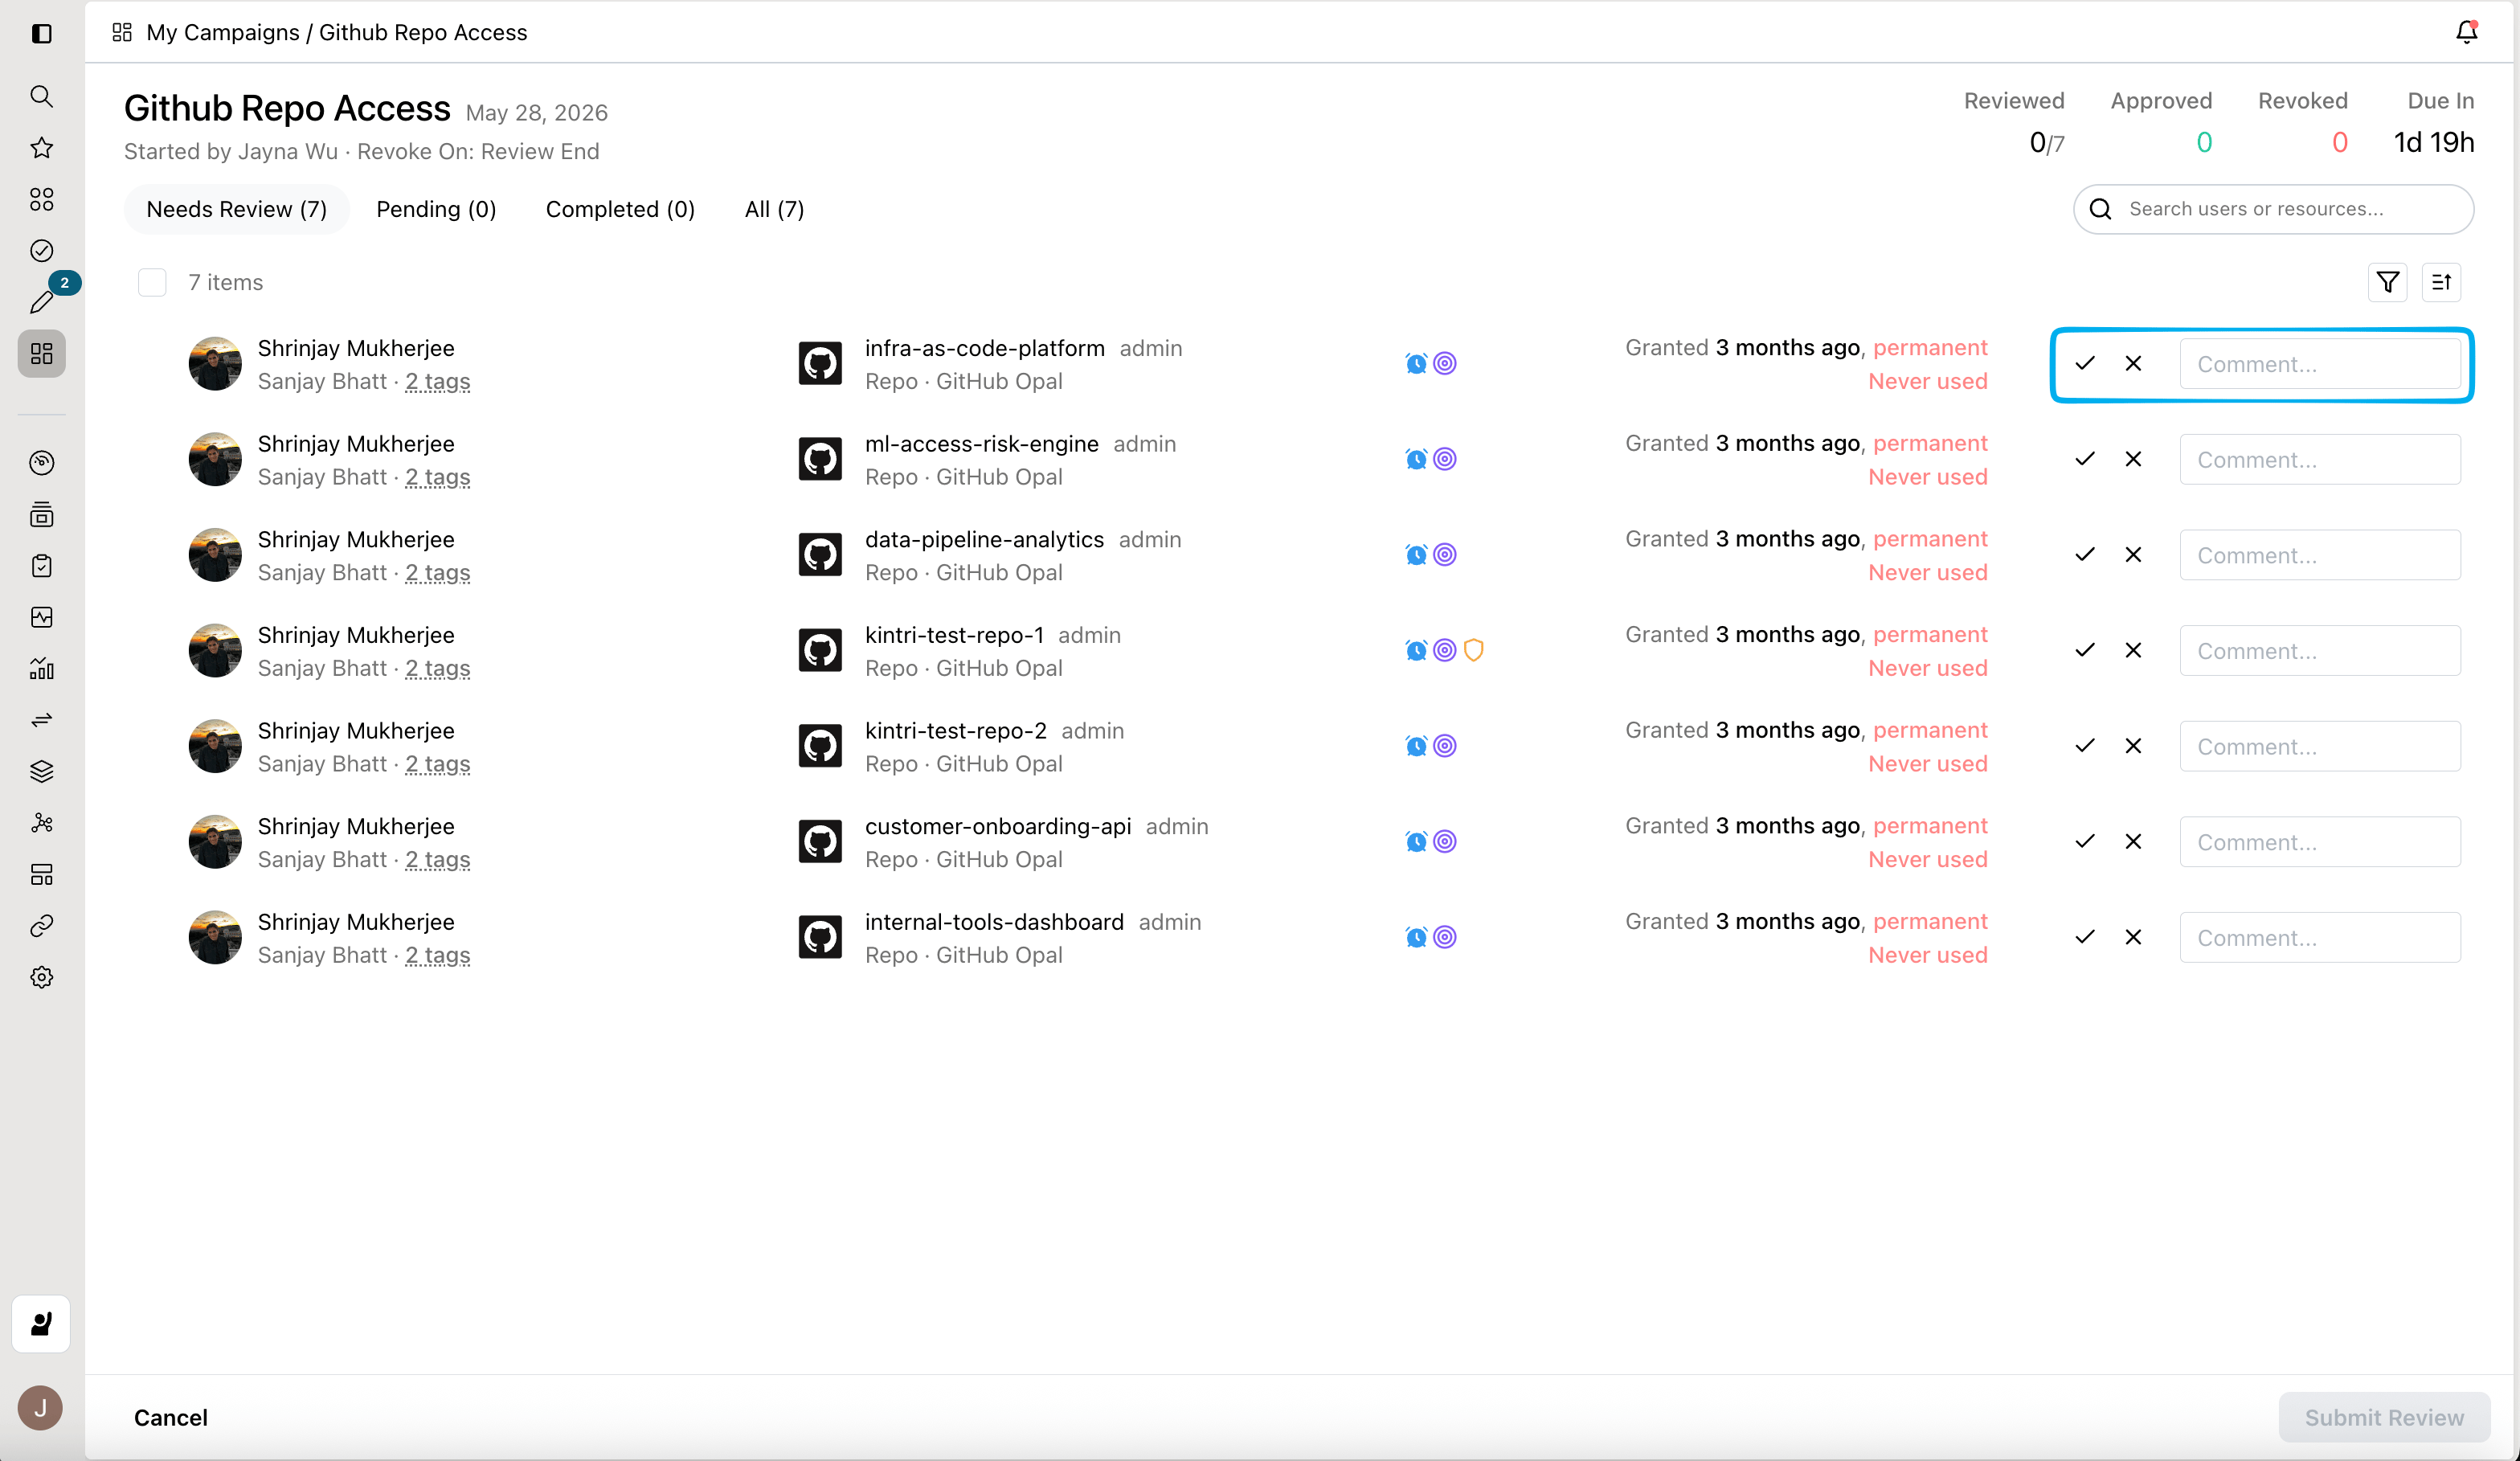Click GitHub logo on customer-onboarding-api row
2520x1461 pixels.
[820, 841]
